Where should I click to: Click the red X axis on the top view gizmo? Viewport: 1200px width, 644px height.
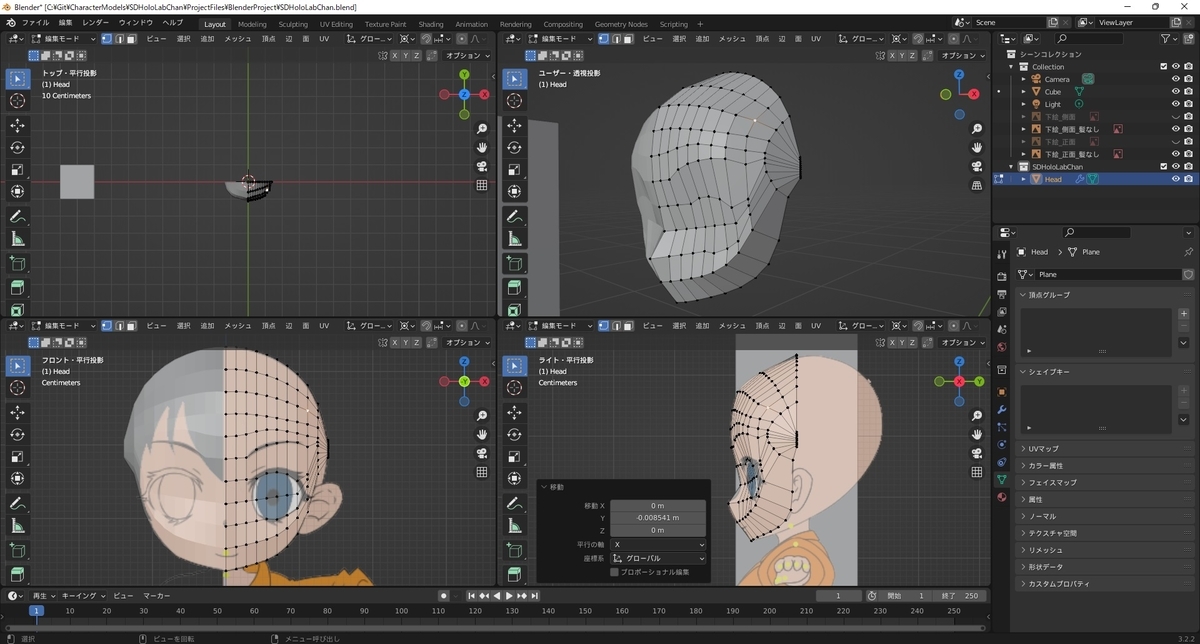coord(484,94)
